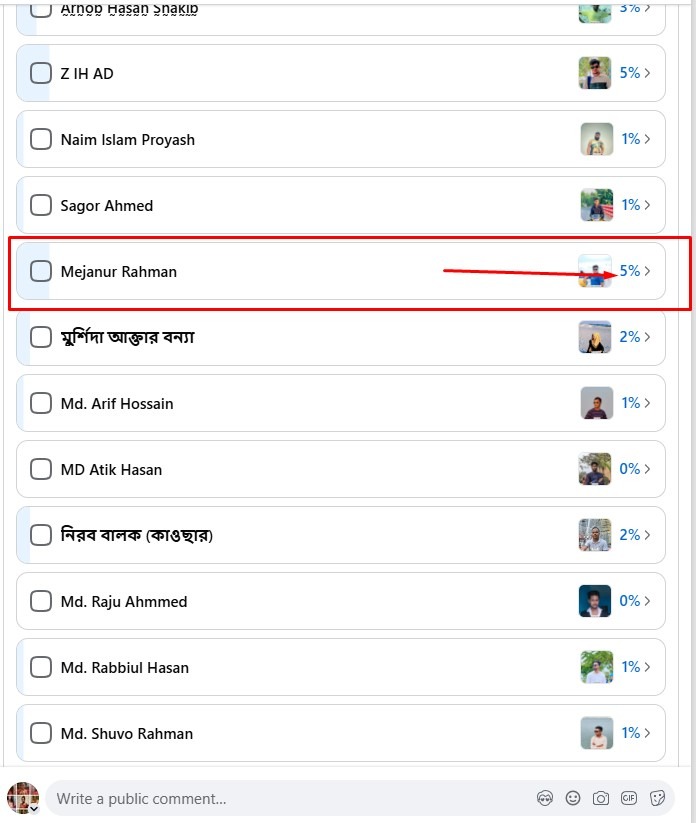Check the Mejanur Rahman poll option
Image resolution: width=696 pixels, height=823 pixels.
coord(41,271)
